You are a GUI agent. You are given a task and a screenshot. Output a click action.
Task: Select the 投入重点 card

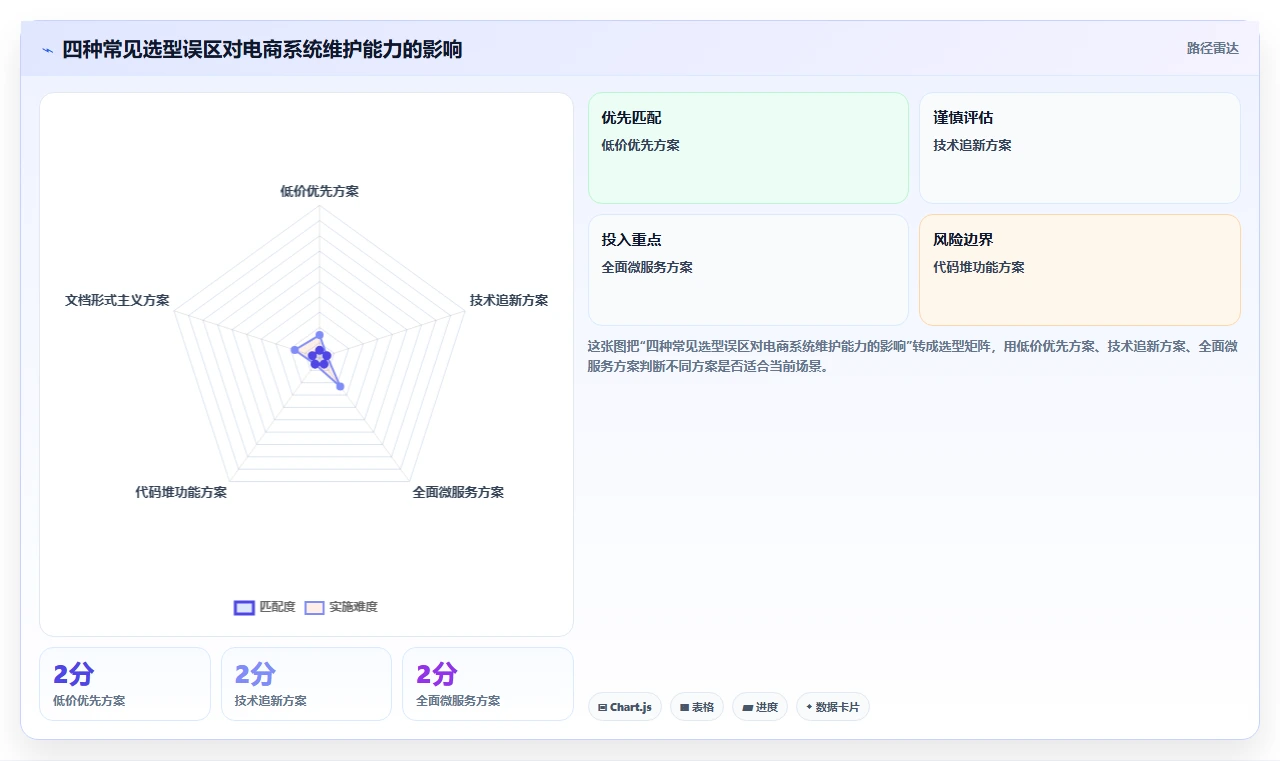point(748,270)
